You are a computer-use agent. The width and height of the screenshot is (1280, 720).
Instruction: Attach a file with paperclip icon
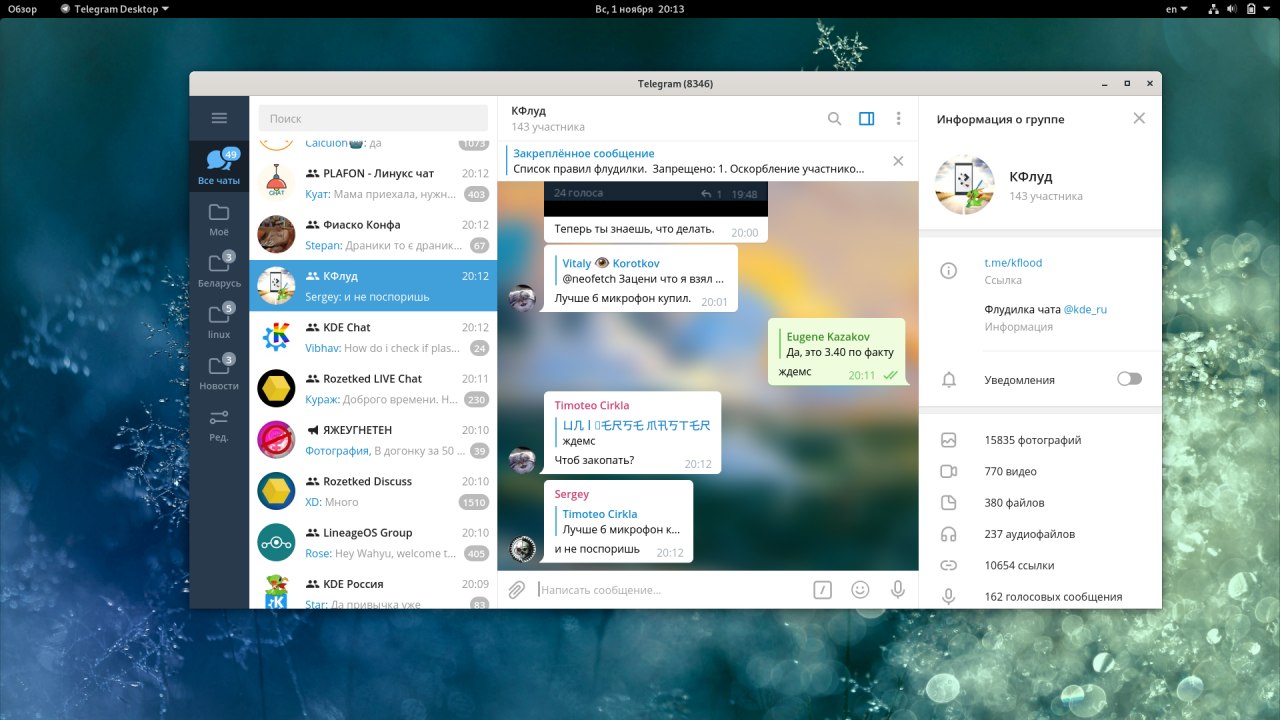tap(516, 590)
